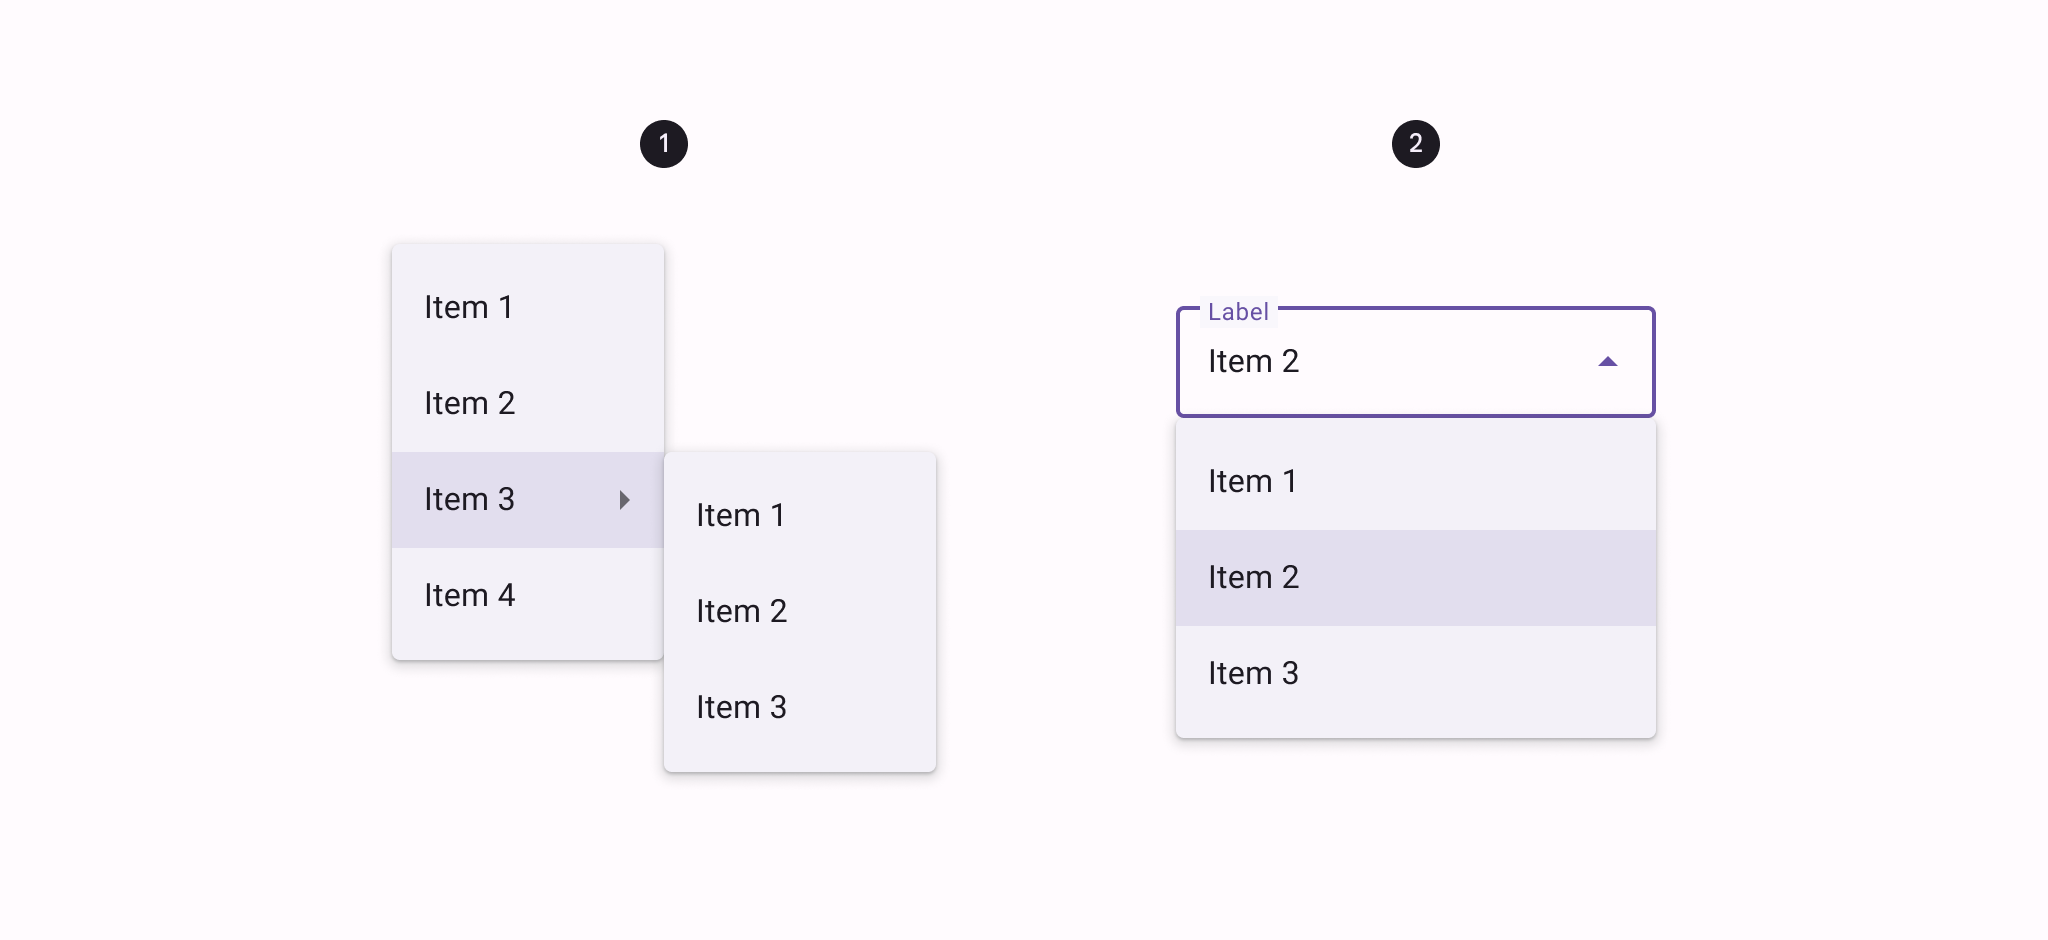Select Item 1 in the left context menu
This screenshot has height=940, width=2048.
click(469, 307)
